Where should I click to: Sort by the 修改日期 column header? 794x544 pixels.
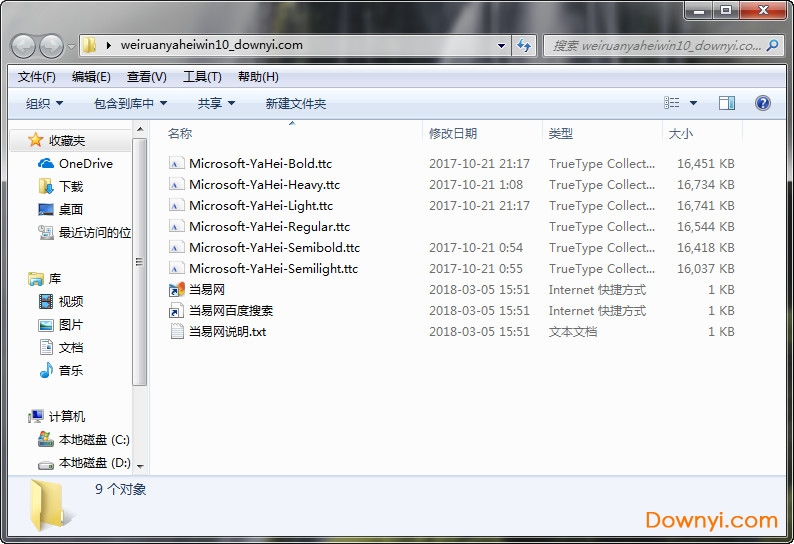pyautogui.click(x=453, y=133)
